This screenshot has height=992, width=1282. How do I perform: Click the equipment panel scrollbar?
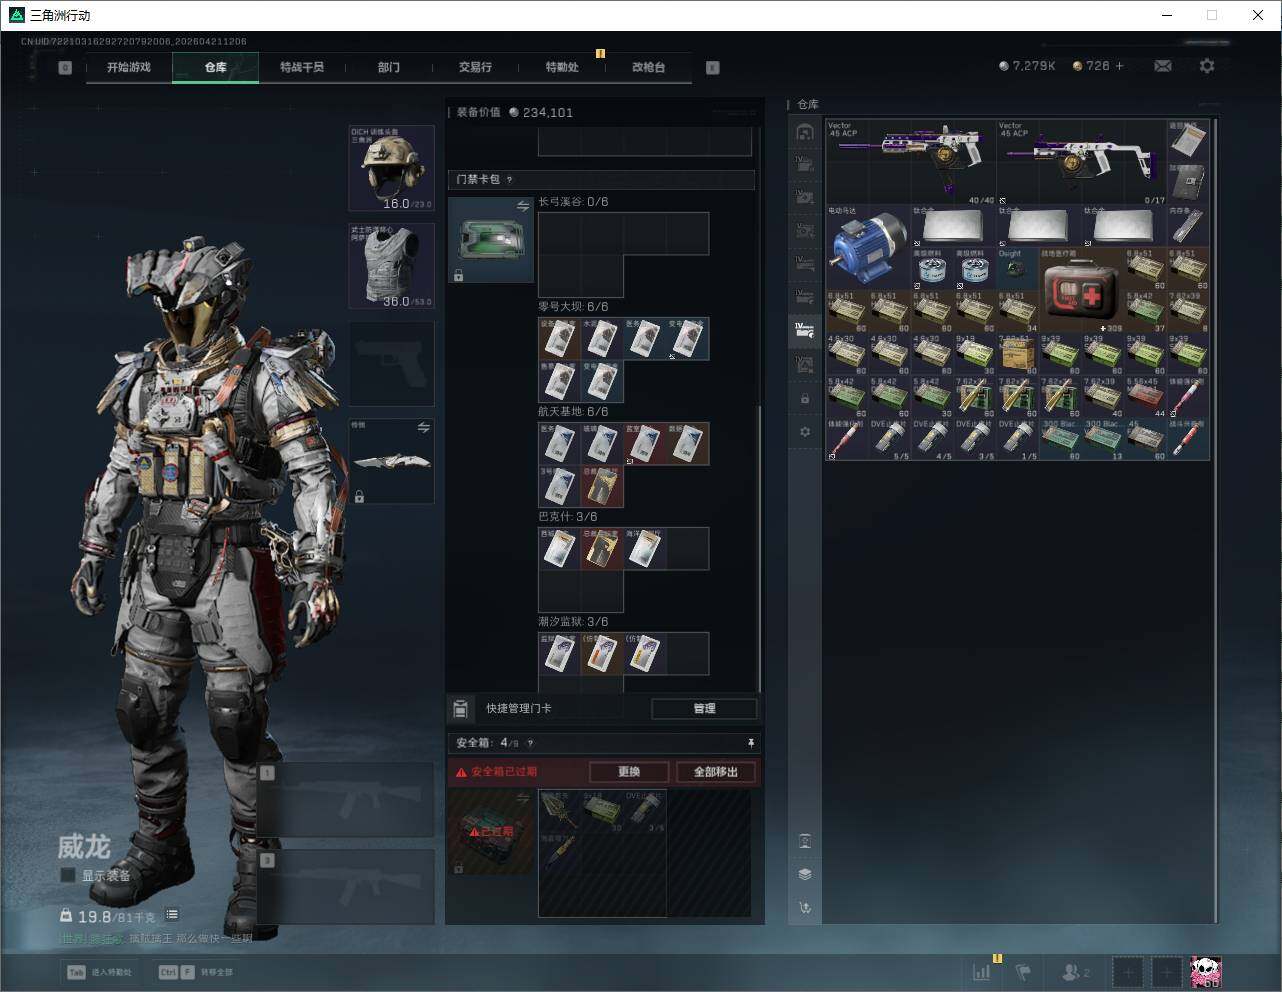point(760,548)
